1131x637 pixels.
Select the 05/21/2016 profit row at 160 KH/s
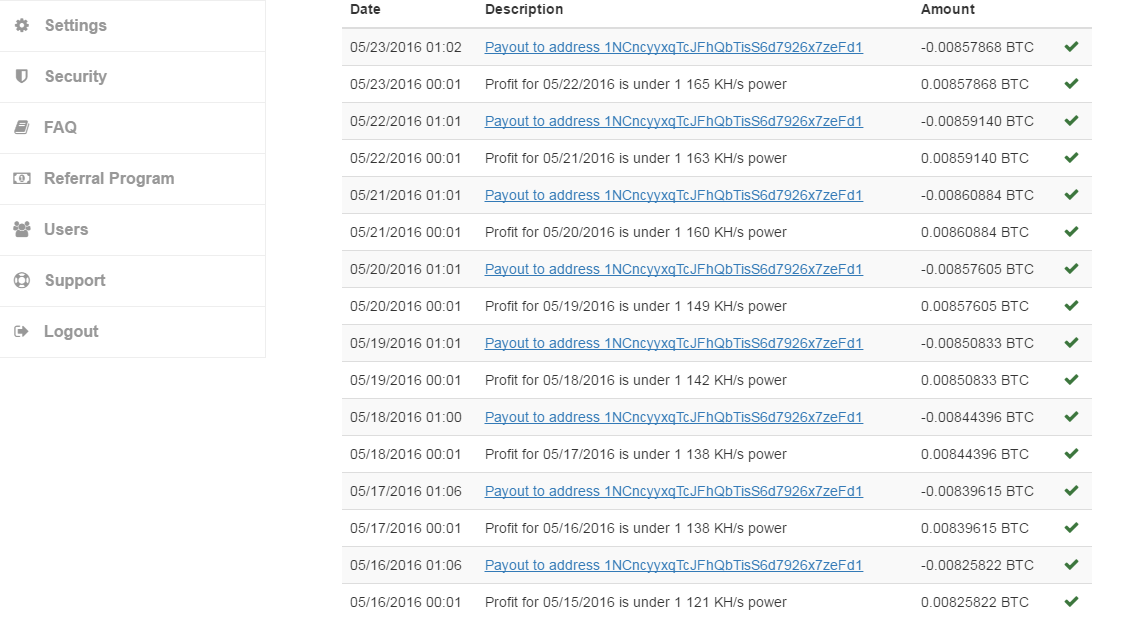[716, 232]
